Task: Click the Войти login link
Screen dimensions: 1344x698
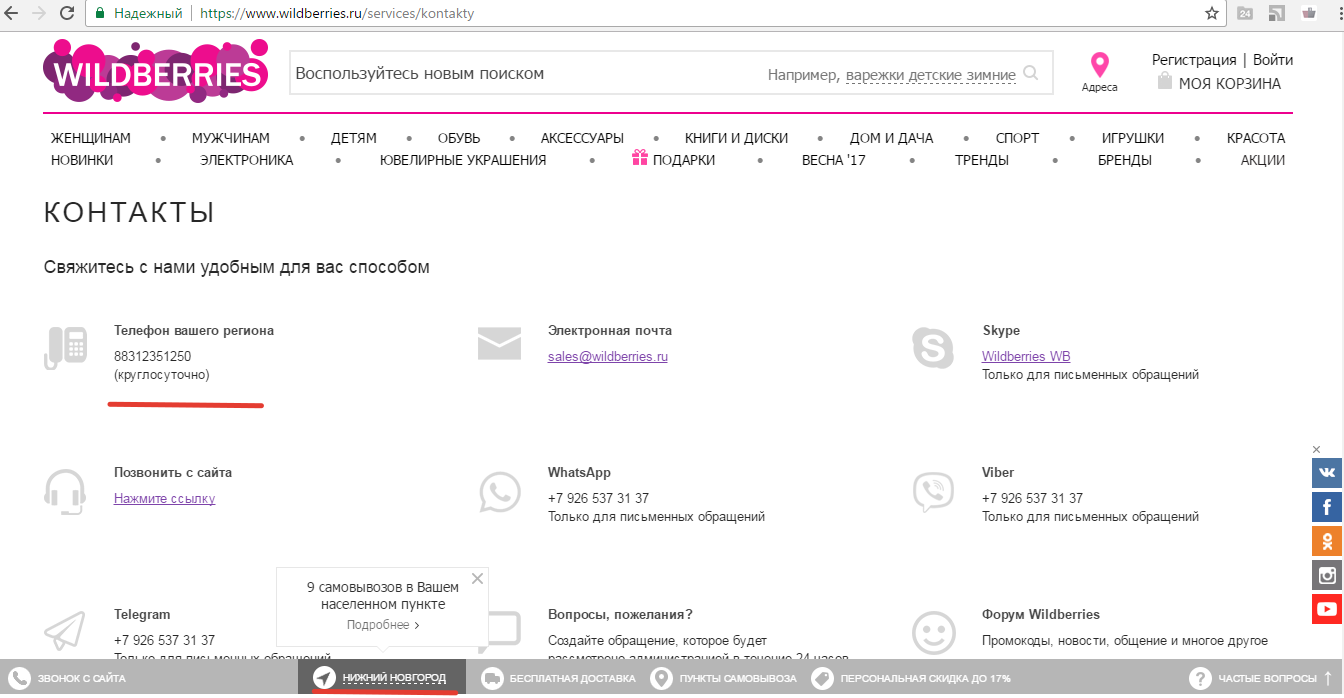Action: pos(1273,60)
